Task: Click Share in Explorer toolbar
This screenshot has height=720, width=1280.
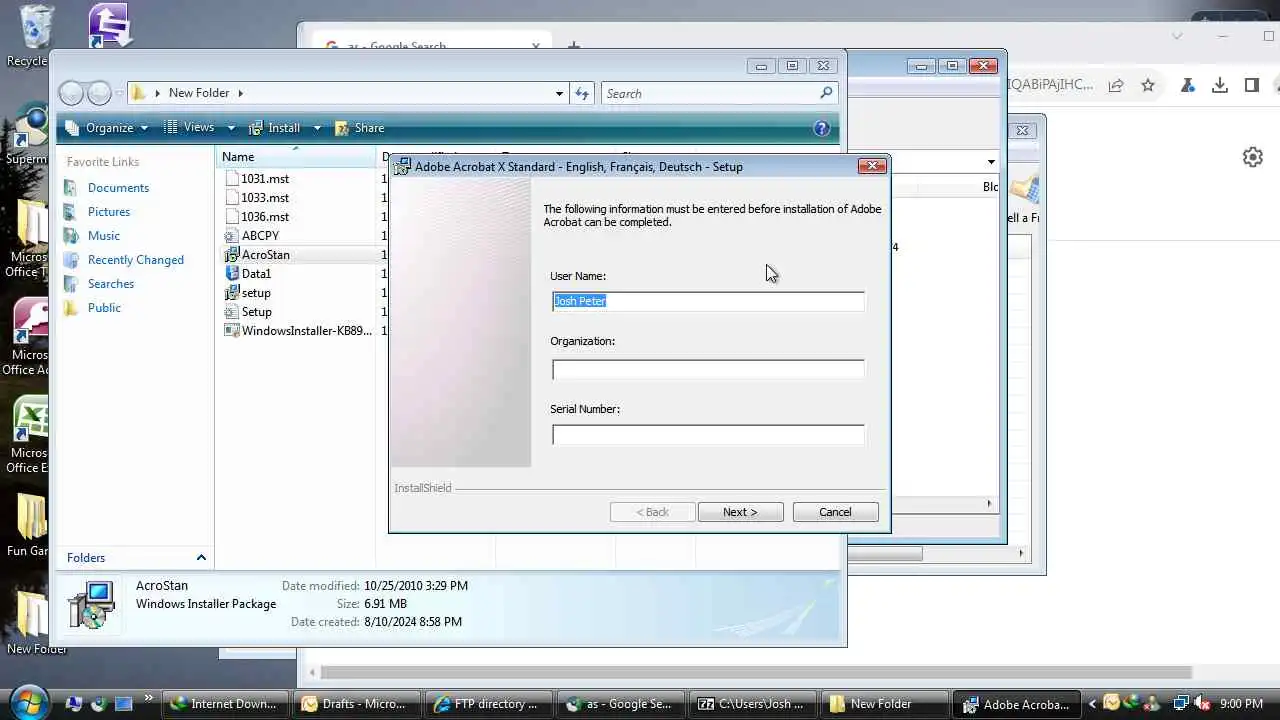Action: pos(360,128)
